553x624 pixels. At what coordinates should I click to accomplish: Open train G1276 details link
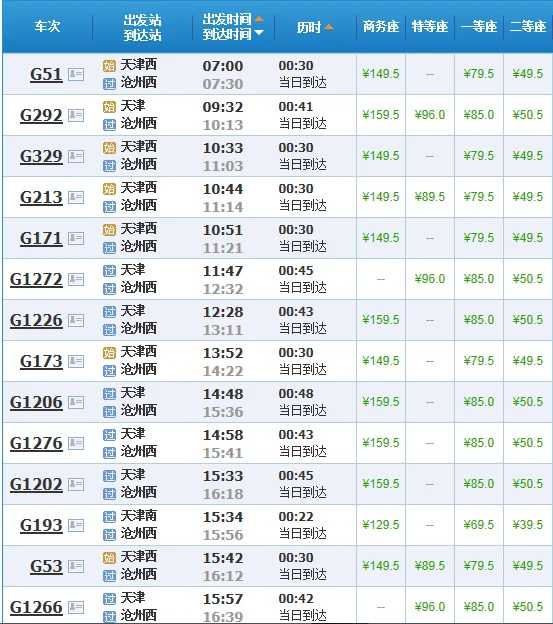coord(36,444)
